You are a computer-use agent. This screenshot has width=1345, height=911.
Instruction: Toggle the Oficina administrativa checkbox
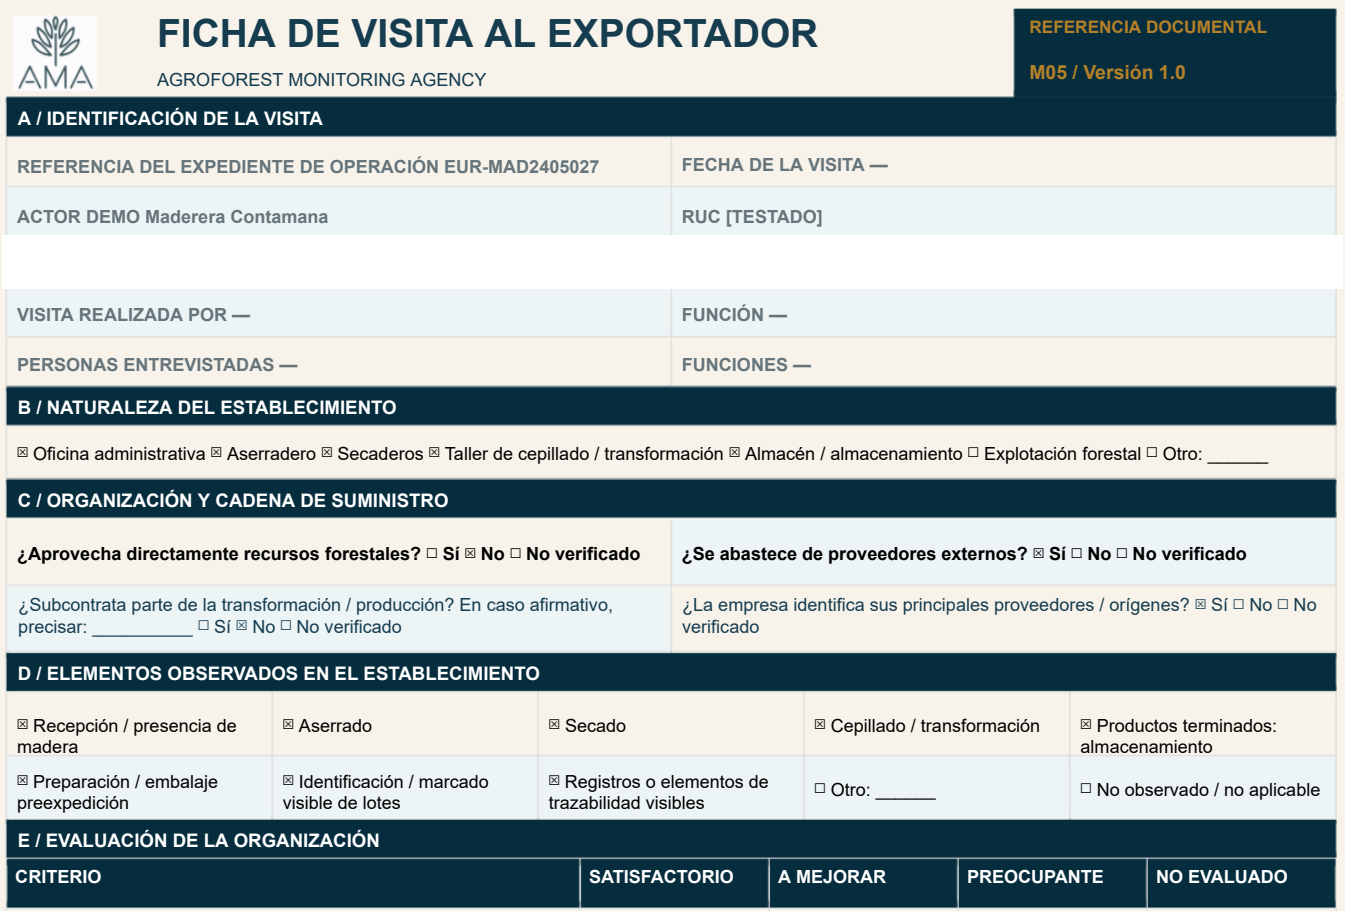point(23,453)
